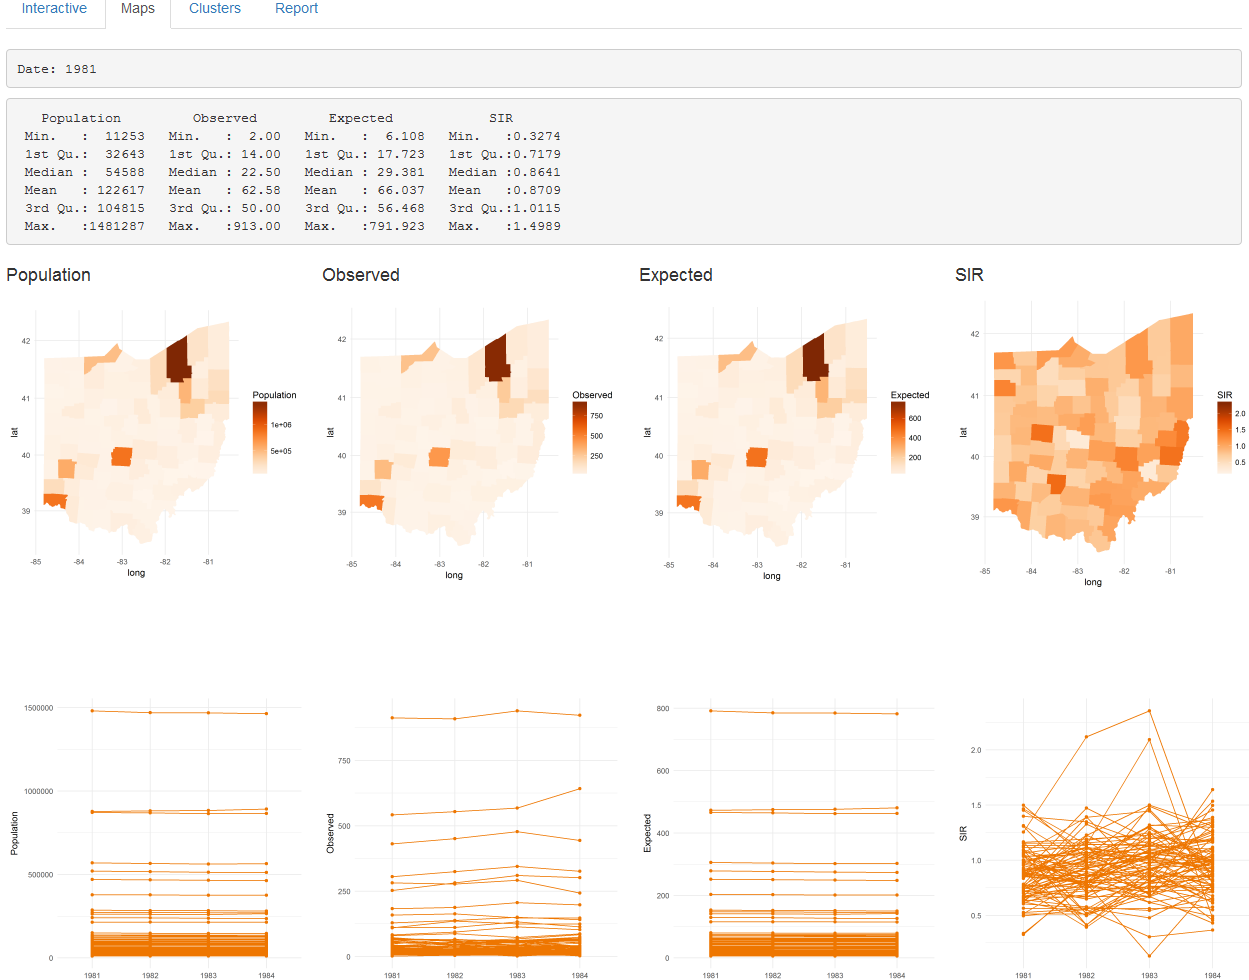
Task: Click the summary statistics table panel
Action: (623, 171)
